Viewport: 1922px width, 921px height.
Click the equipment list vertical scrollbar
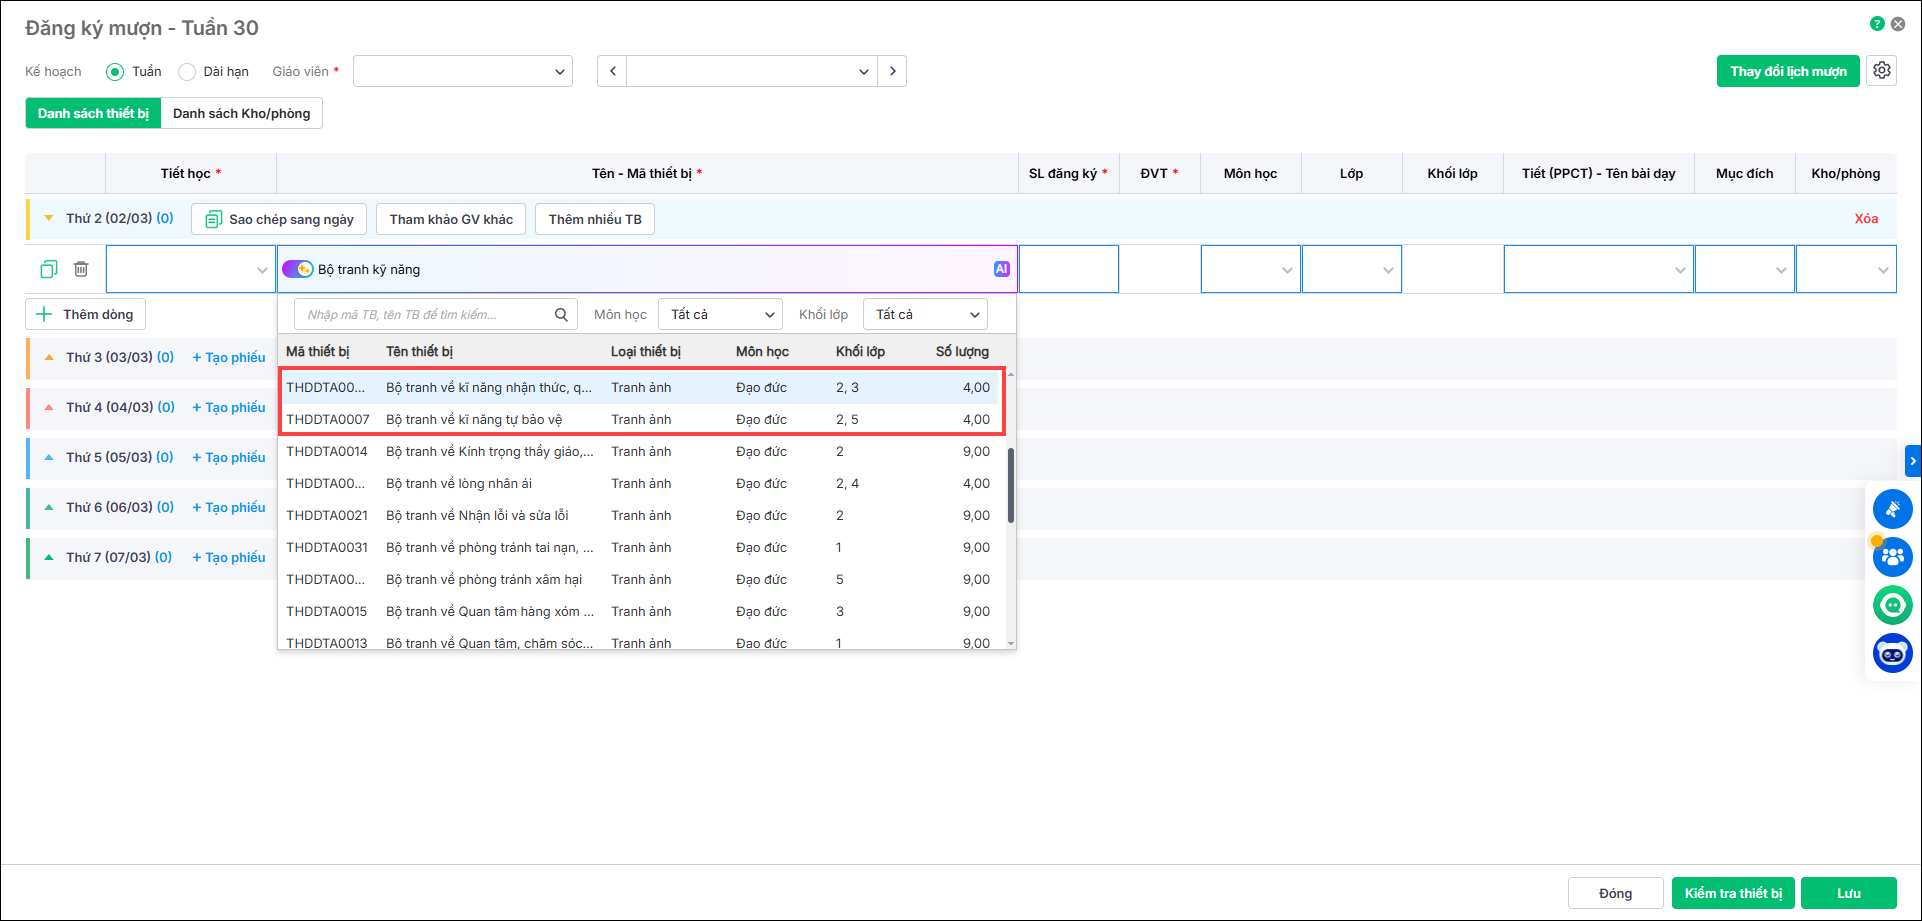(1011, 485)
